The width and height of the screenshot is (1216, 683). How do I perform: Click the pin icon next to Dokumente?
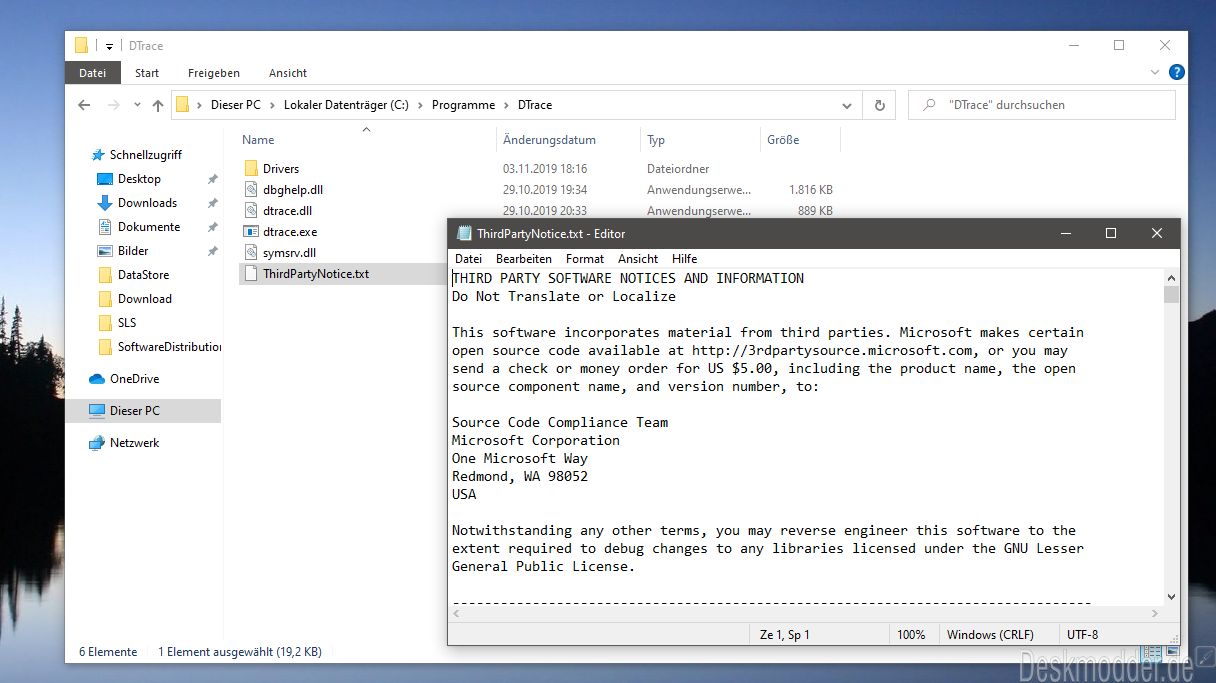(x=212, y=227)
